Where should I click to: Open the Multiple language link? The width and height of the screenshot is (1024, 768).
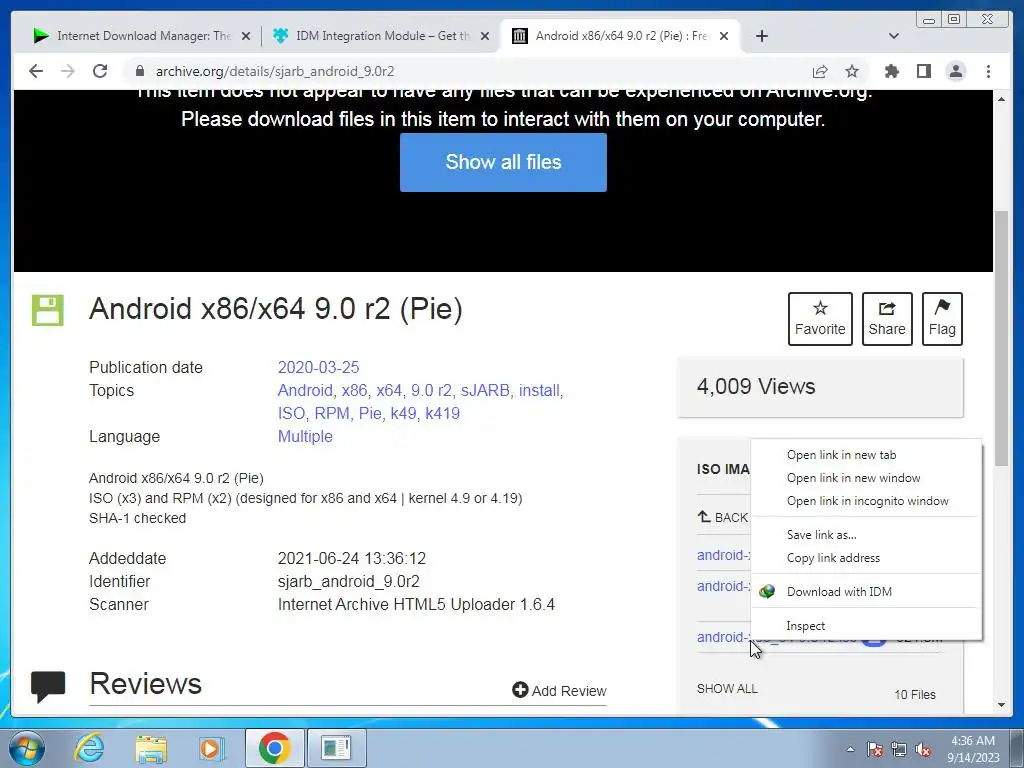305,436
